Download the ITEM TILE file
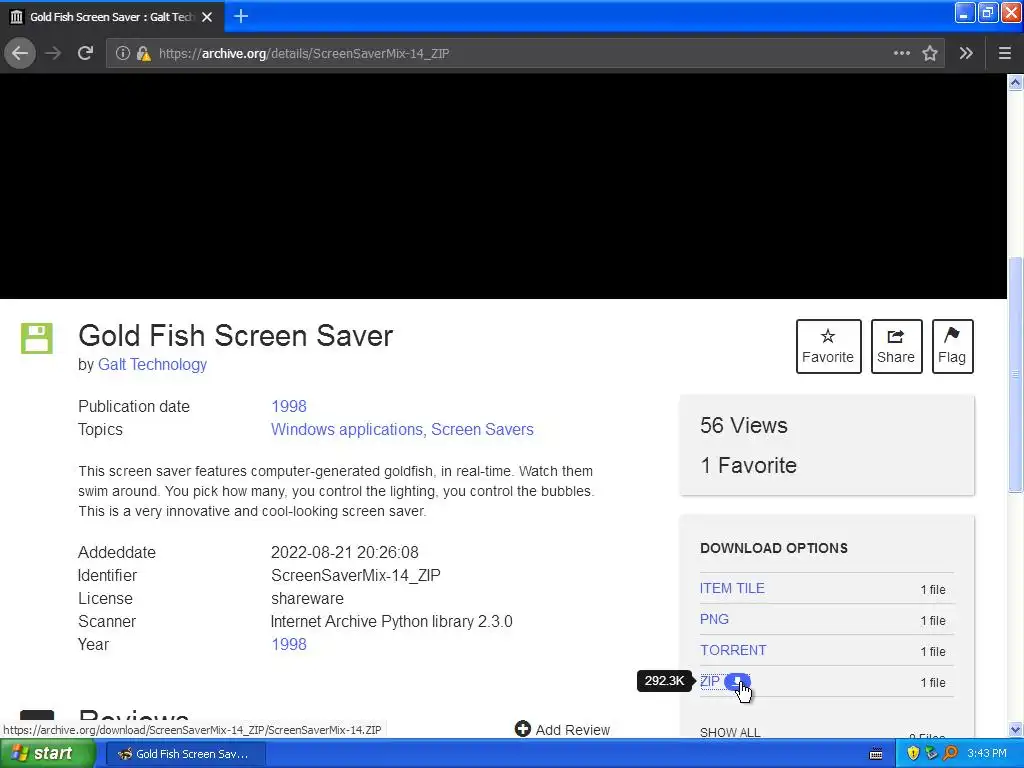The height and width of the screenshot is (768, 1024). (x=732, y=588)
